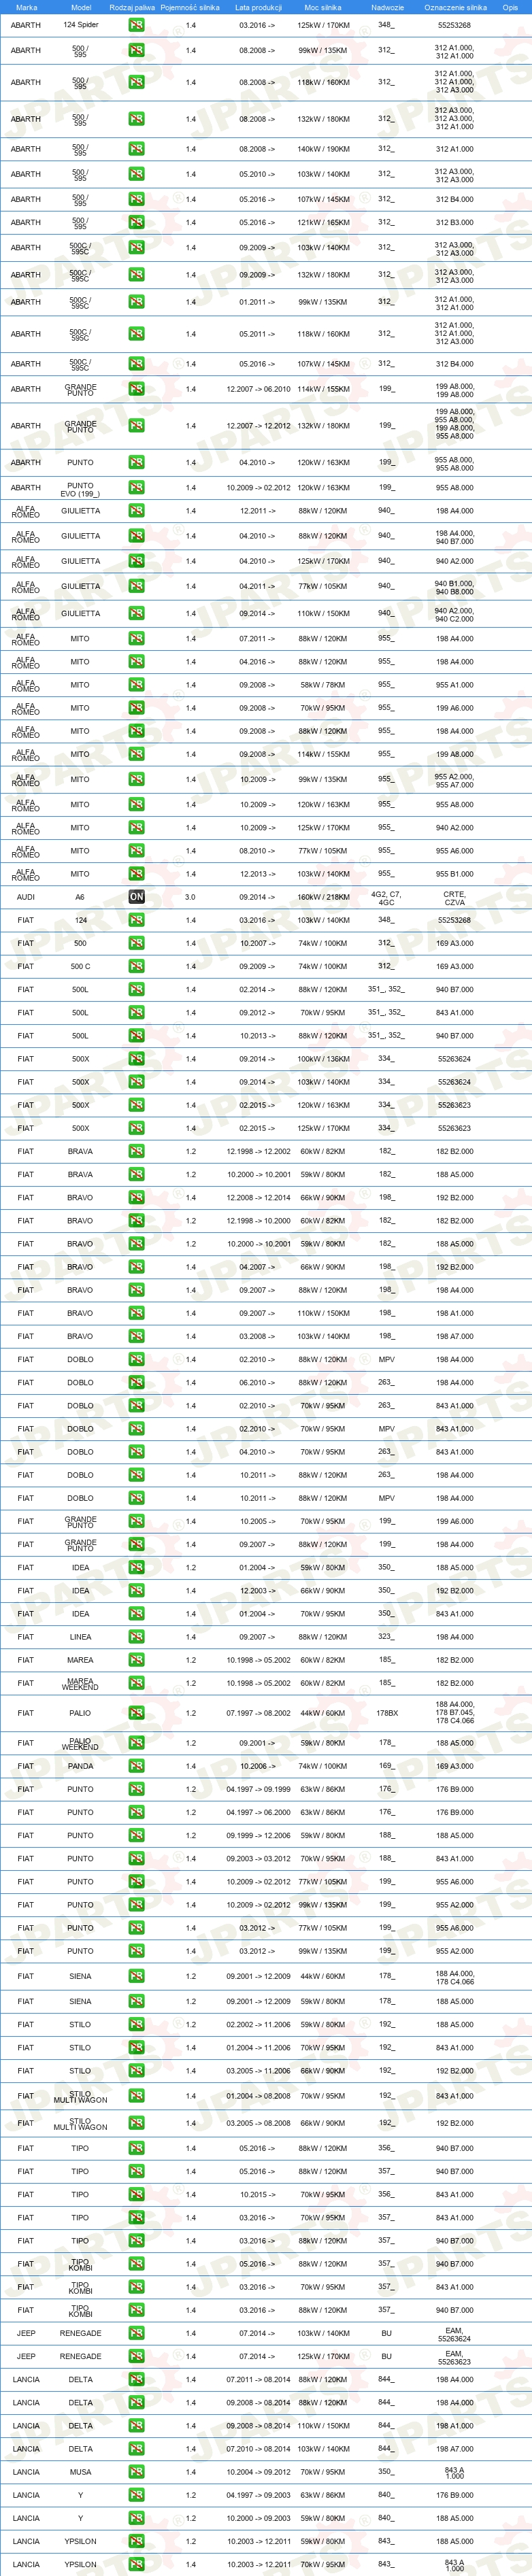532x2576 pixels.
Task: Click fuel icon in JEEP RENEGADE 125kW row
Action: 136,2356
